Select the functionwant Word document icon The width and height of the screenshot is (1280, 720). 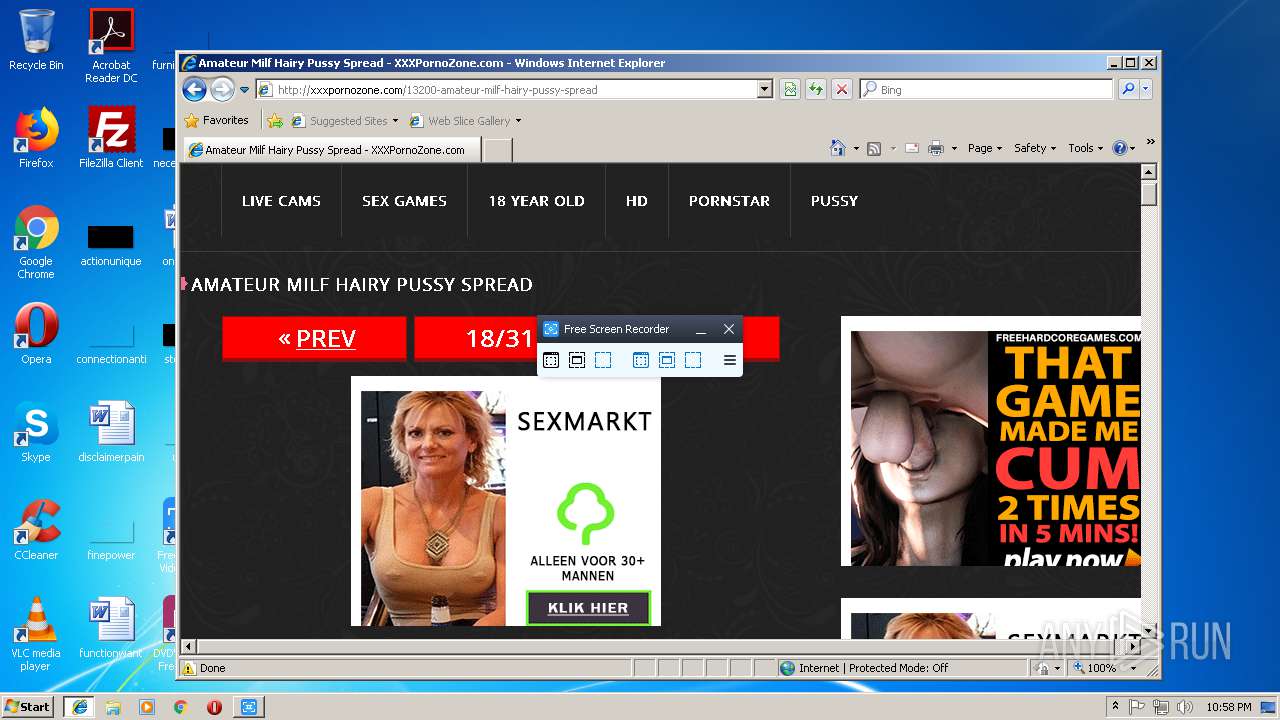click(x=111, y=628)
